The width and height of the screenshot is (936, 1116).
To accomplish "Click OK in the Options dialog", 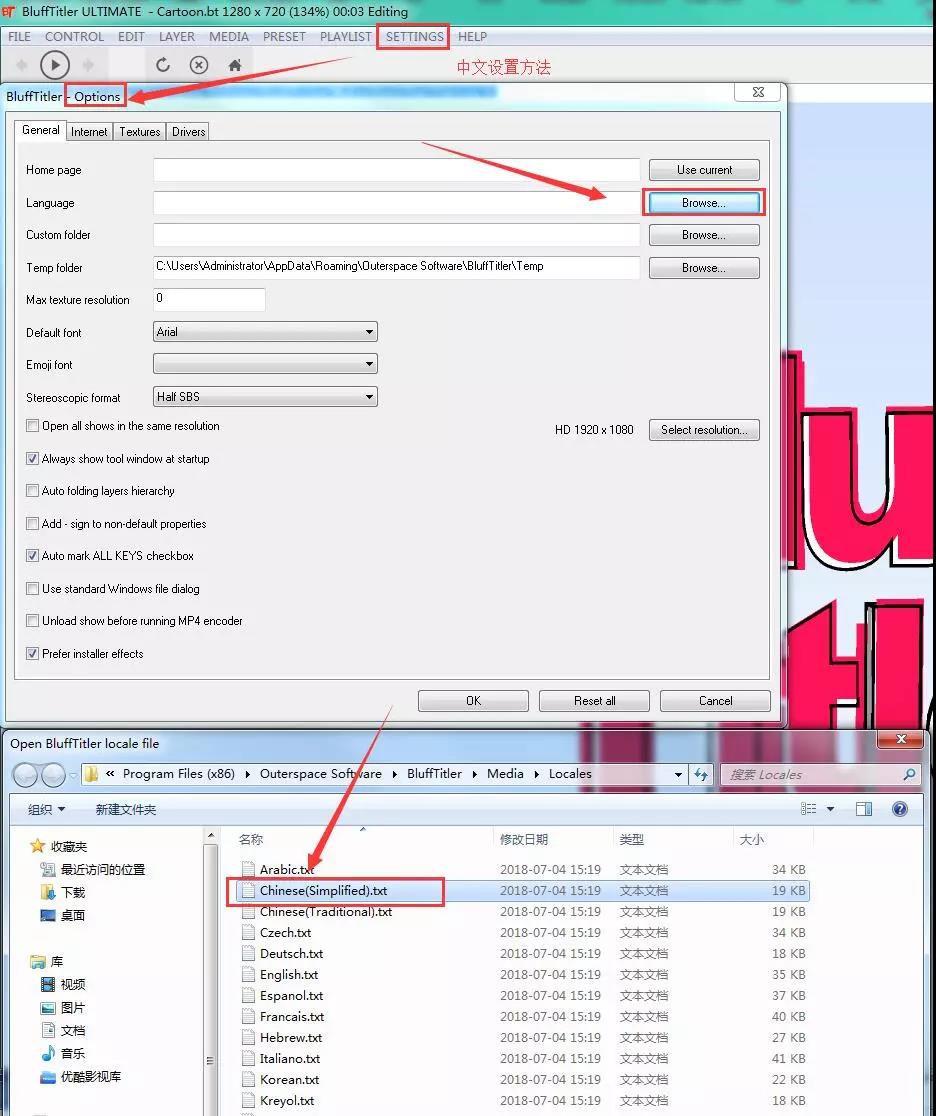I will coord(473,701).
